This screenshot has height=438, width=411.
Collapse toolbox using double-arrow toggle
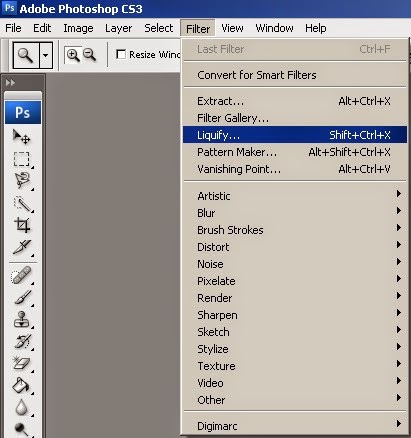10,82
